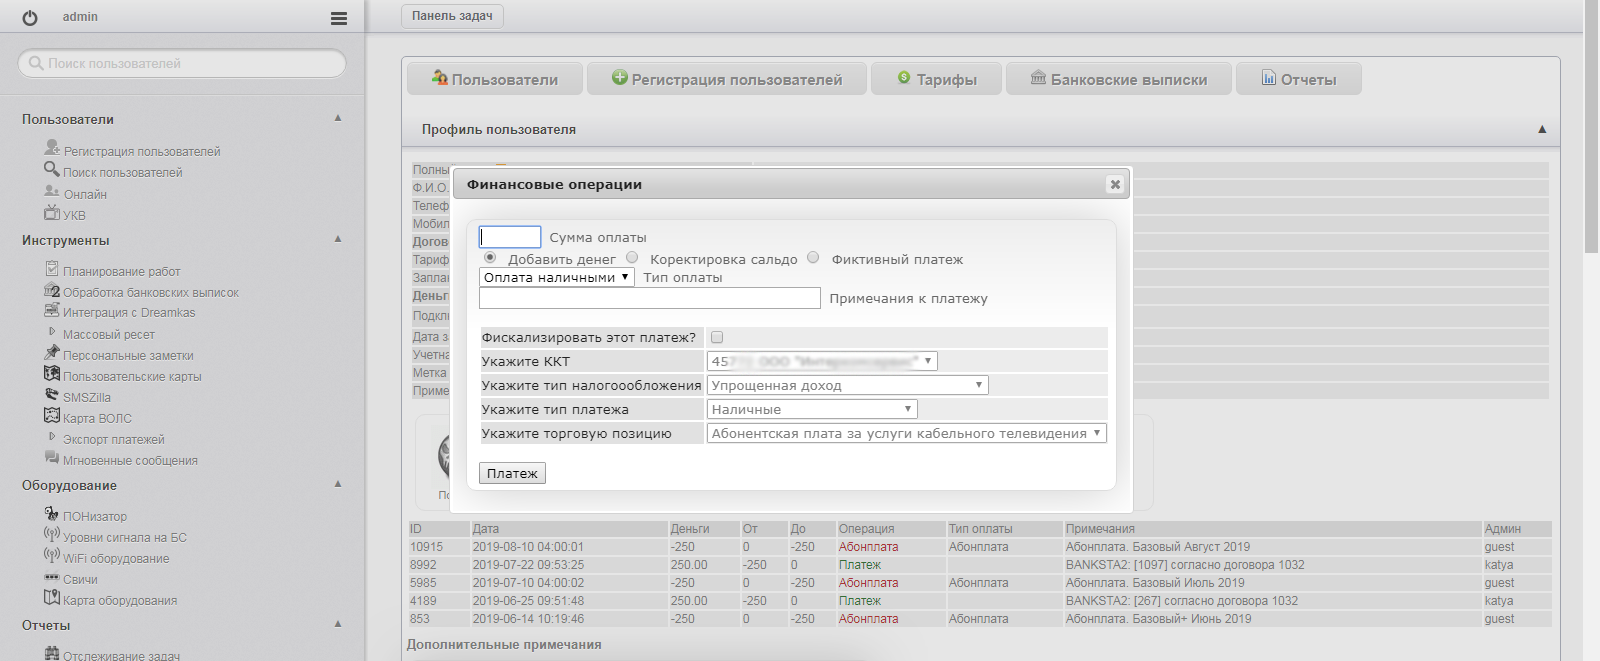The image size is (1600, 661).
Task: Enable Фискализировать этот платеж checkbox
Action: pos(717,337)
